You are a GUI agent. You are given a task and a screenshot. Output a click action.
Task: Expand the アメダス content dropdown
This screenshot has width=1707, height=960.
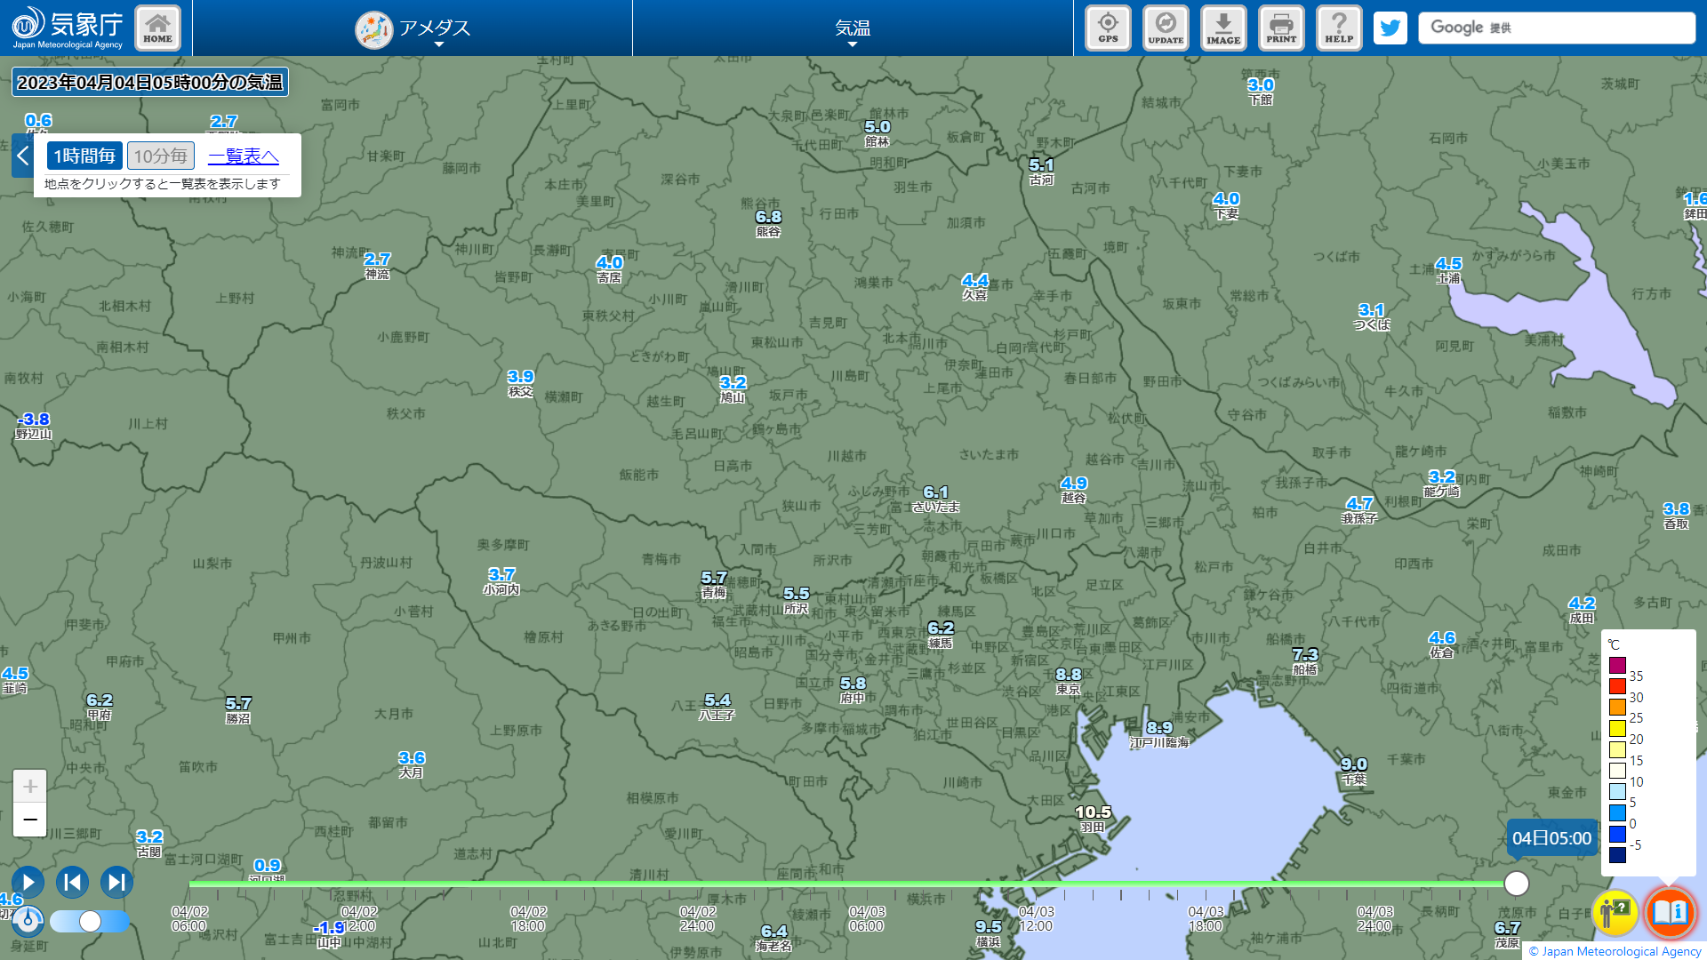coord(413,29)
